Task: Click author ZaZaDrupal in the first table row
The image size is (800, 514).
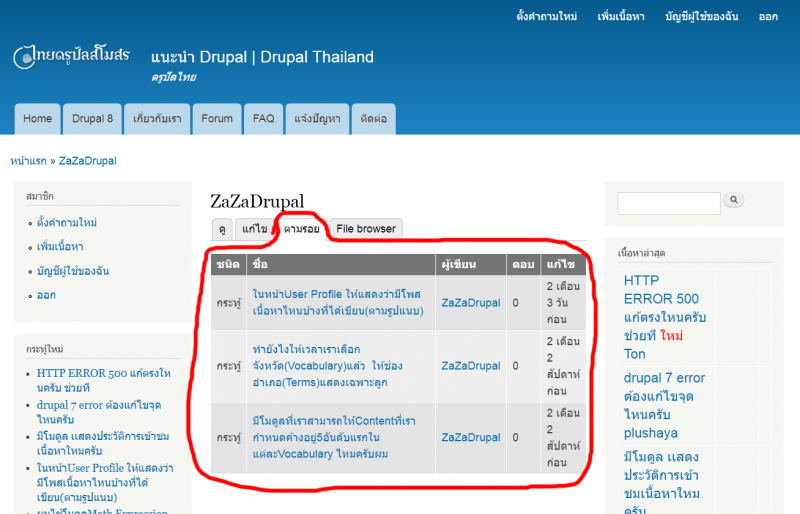Action: (x=470, y=303)
